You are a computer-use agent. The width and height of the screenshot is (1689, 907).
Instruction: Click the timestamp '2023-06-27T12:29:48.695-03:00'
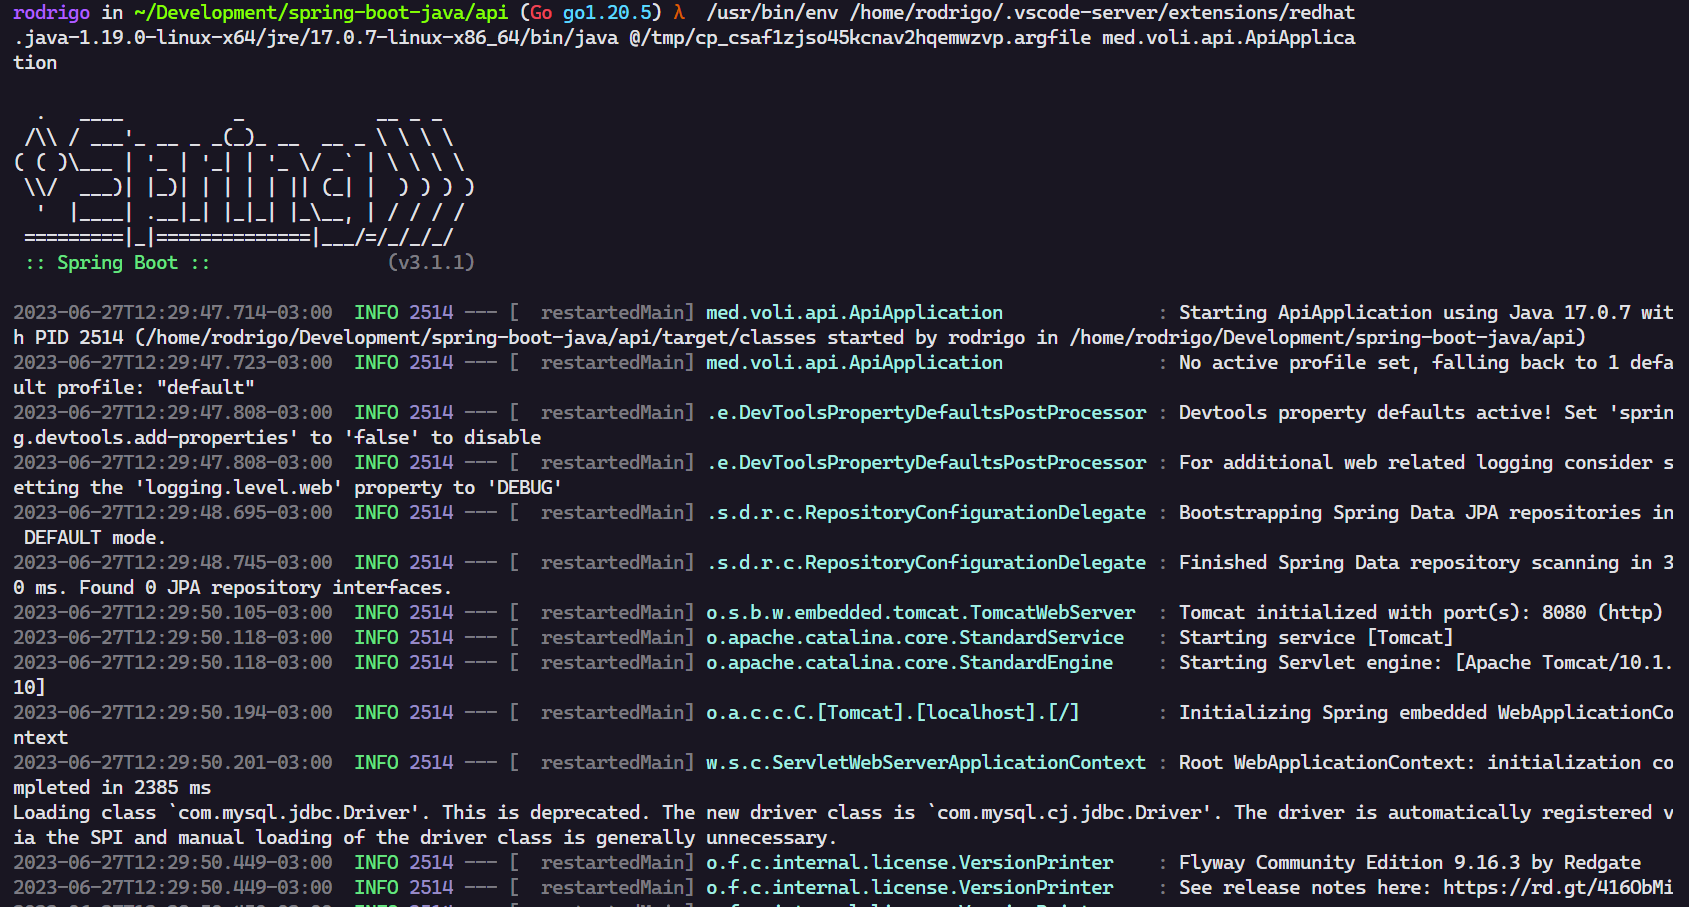coord(173,512)
